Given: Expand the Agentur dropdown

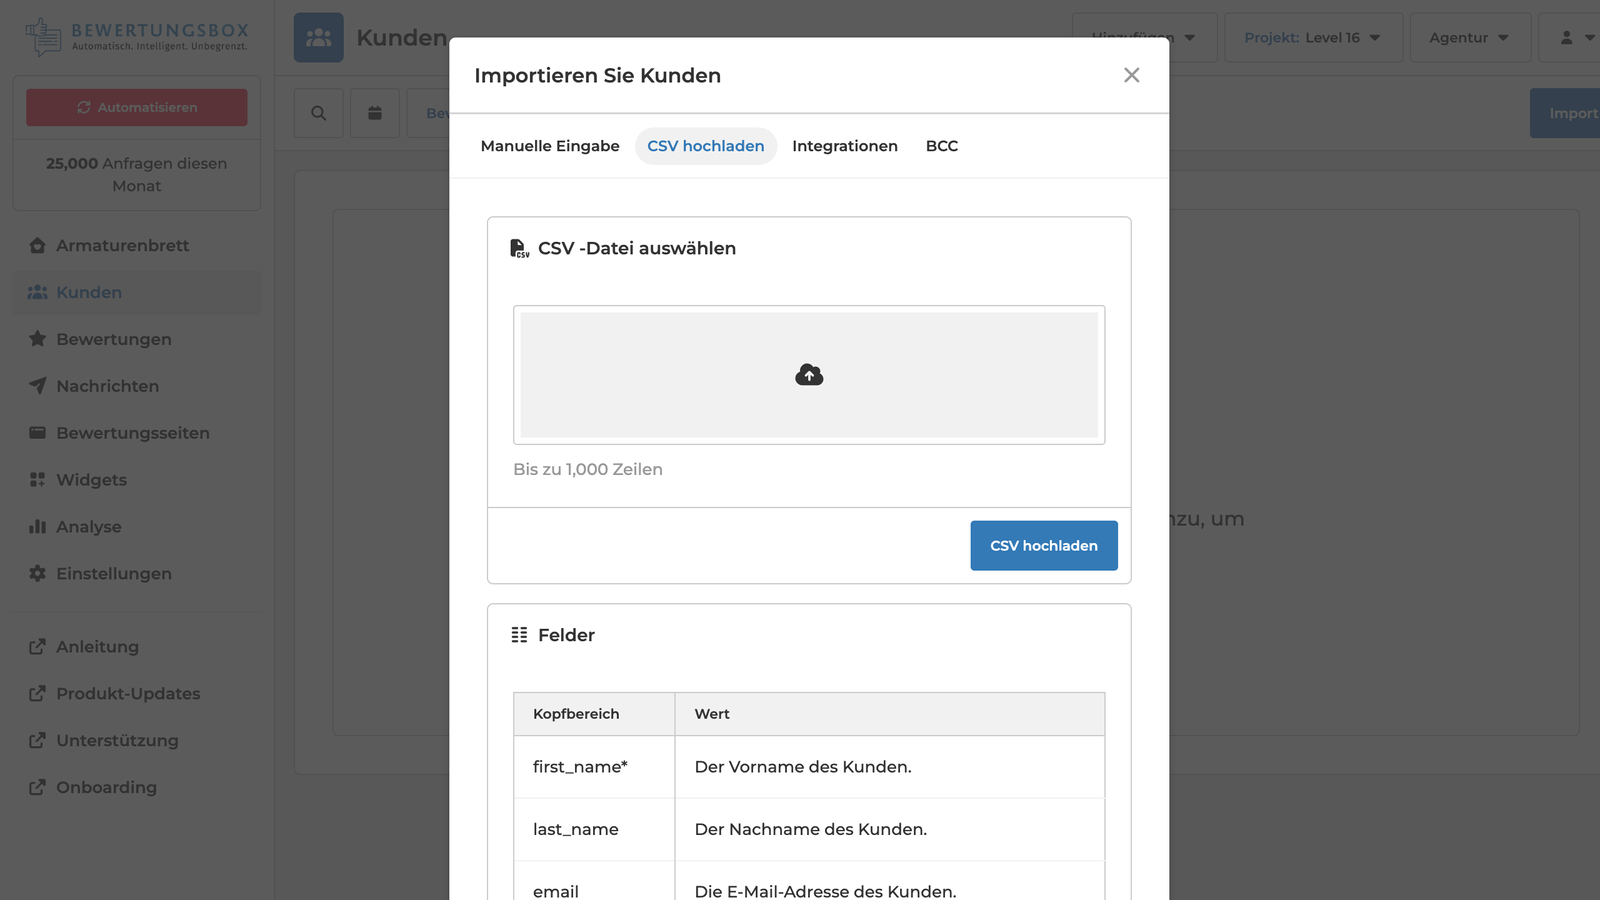Looking at the screenshot, I should click(1468, 38).
